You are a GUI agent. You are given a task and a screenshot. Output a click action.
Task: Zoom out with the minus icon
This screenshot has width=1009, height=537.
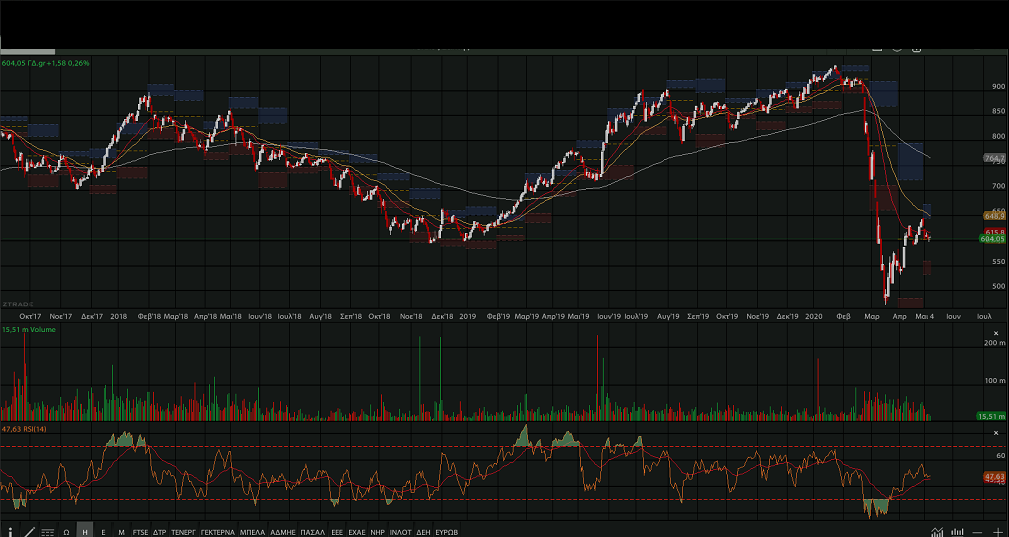(x=977, y=531)
